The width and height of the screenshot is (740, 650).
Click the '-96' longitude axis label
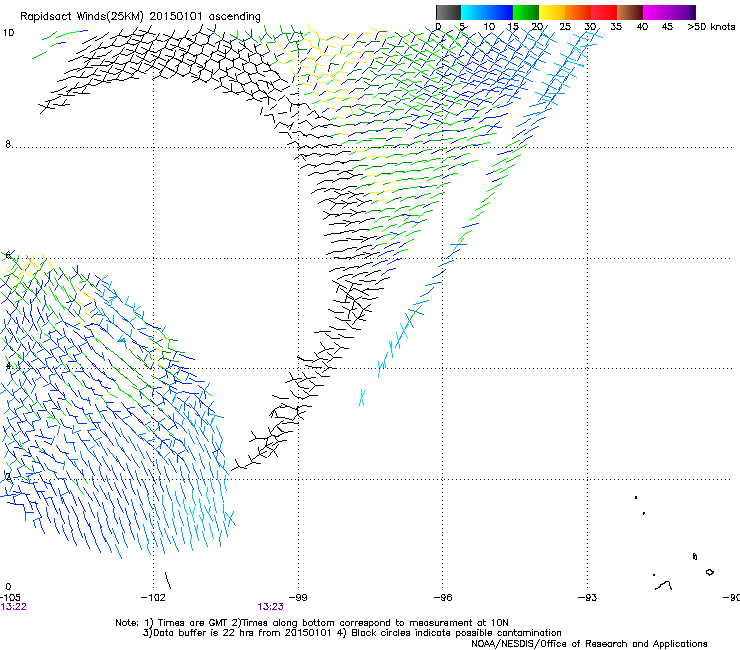click(x=443, y=598)
